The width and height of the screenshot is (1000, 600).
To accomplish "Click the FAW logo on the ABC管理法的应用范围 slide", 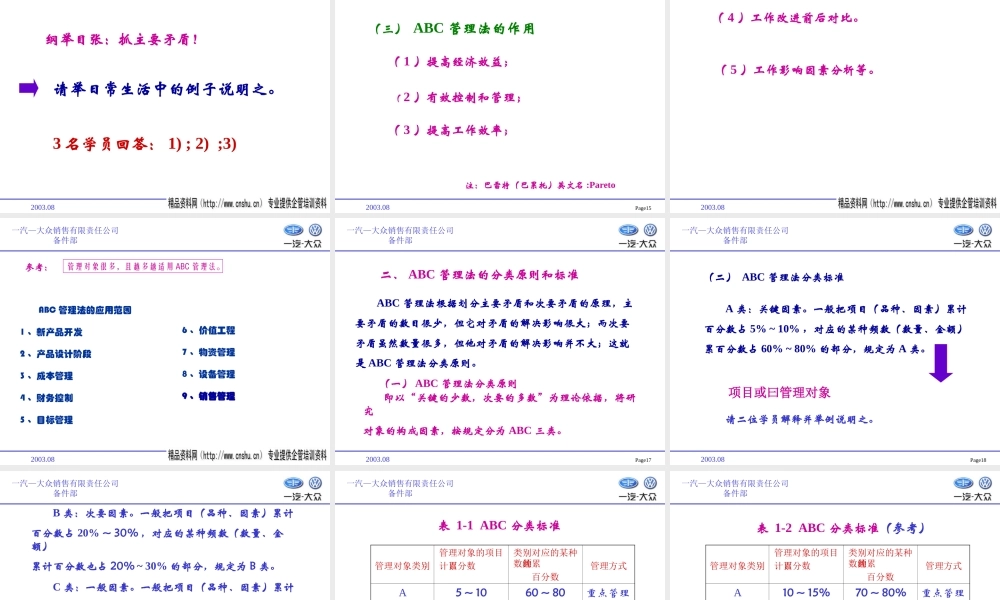I will click(x=293, y=230).
